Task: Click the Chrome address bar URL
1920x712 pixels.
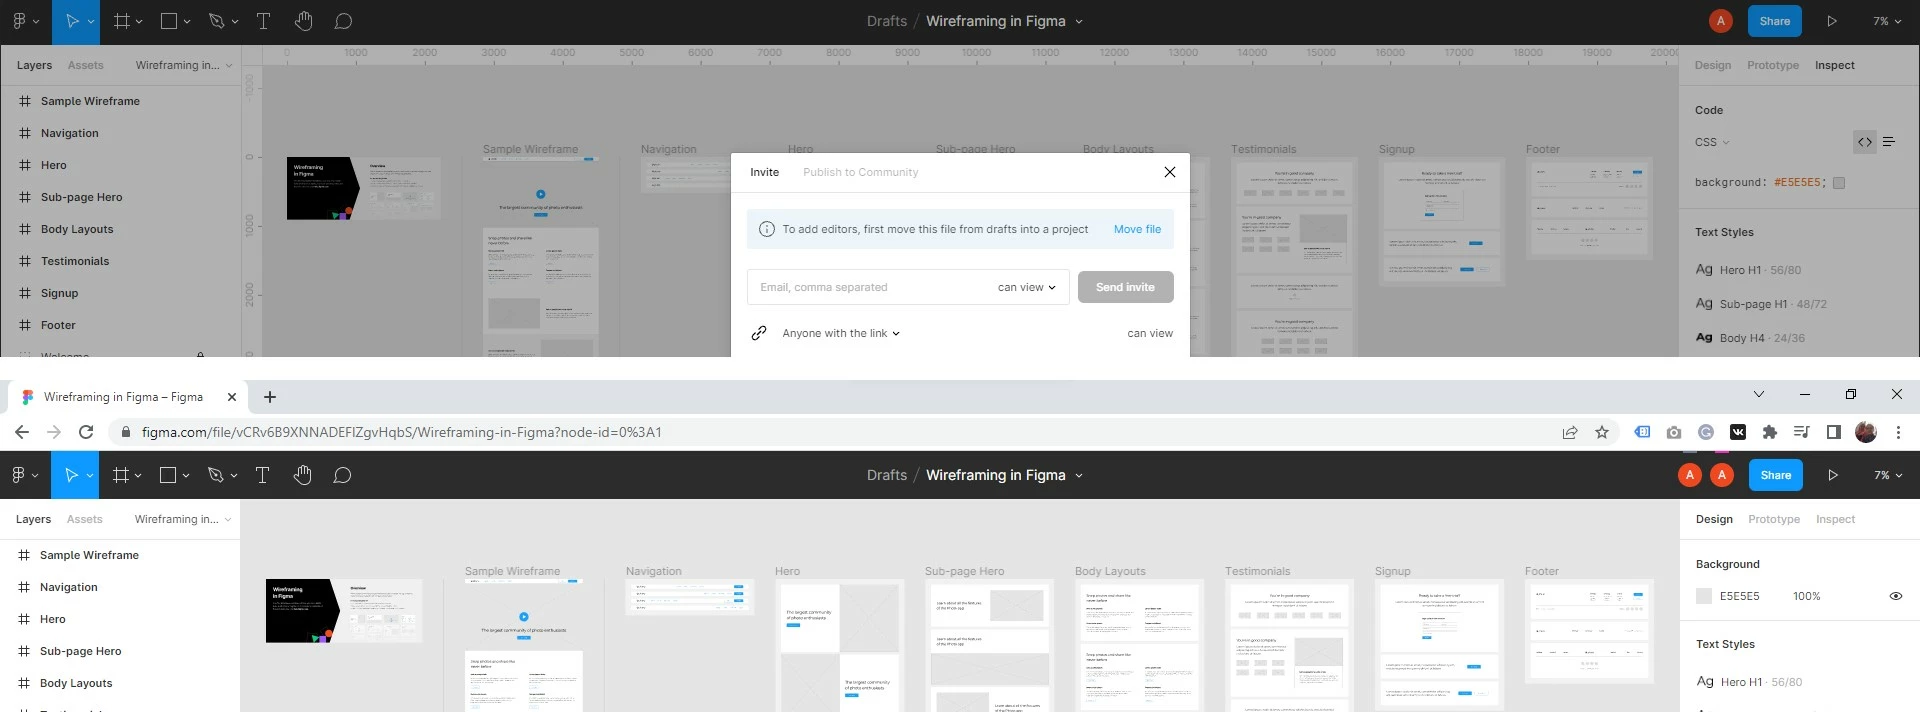Action: [x=401, y=432]
